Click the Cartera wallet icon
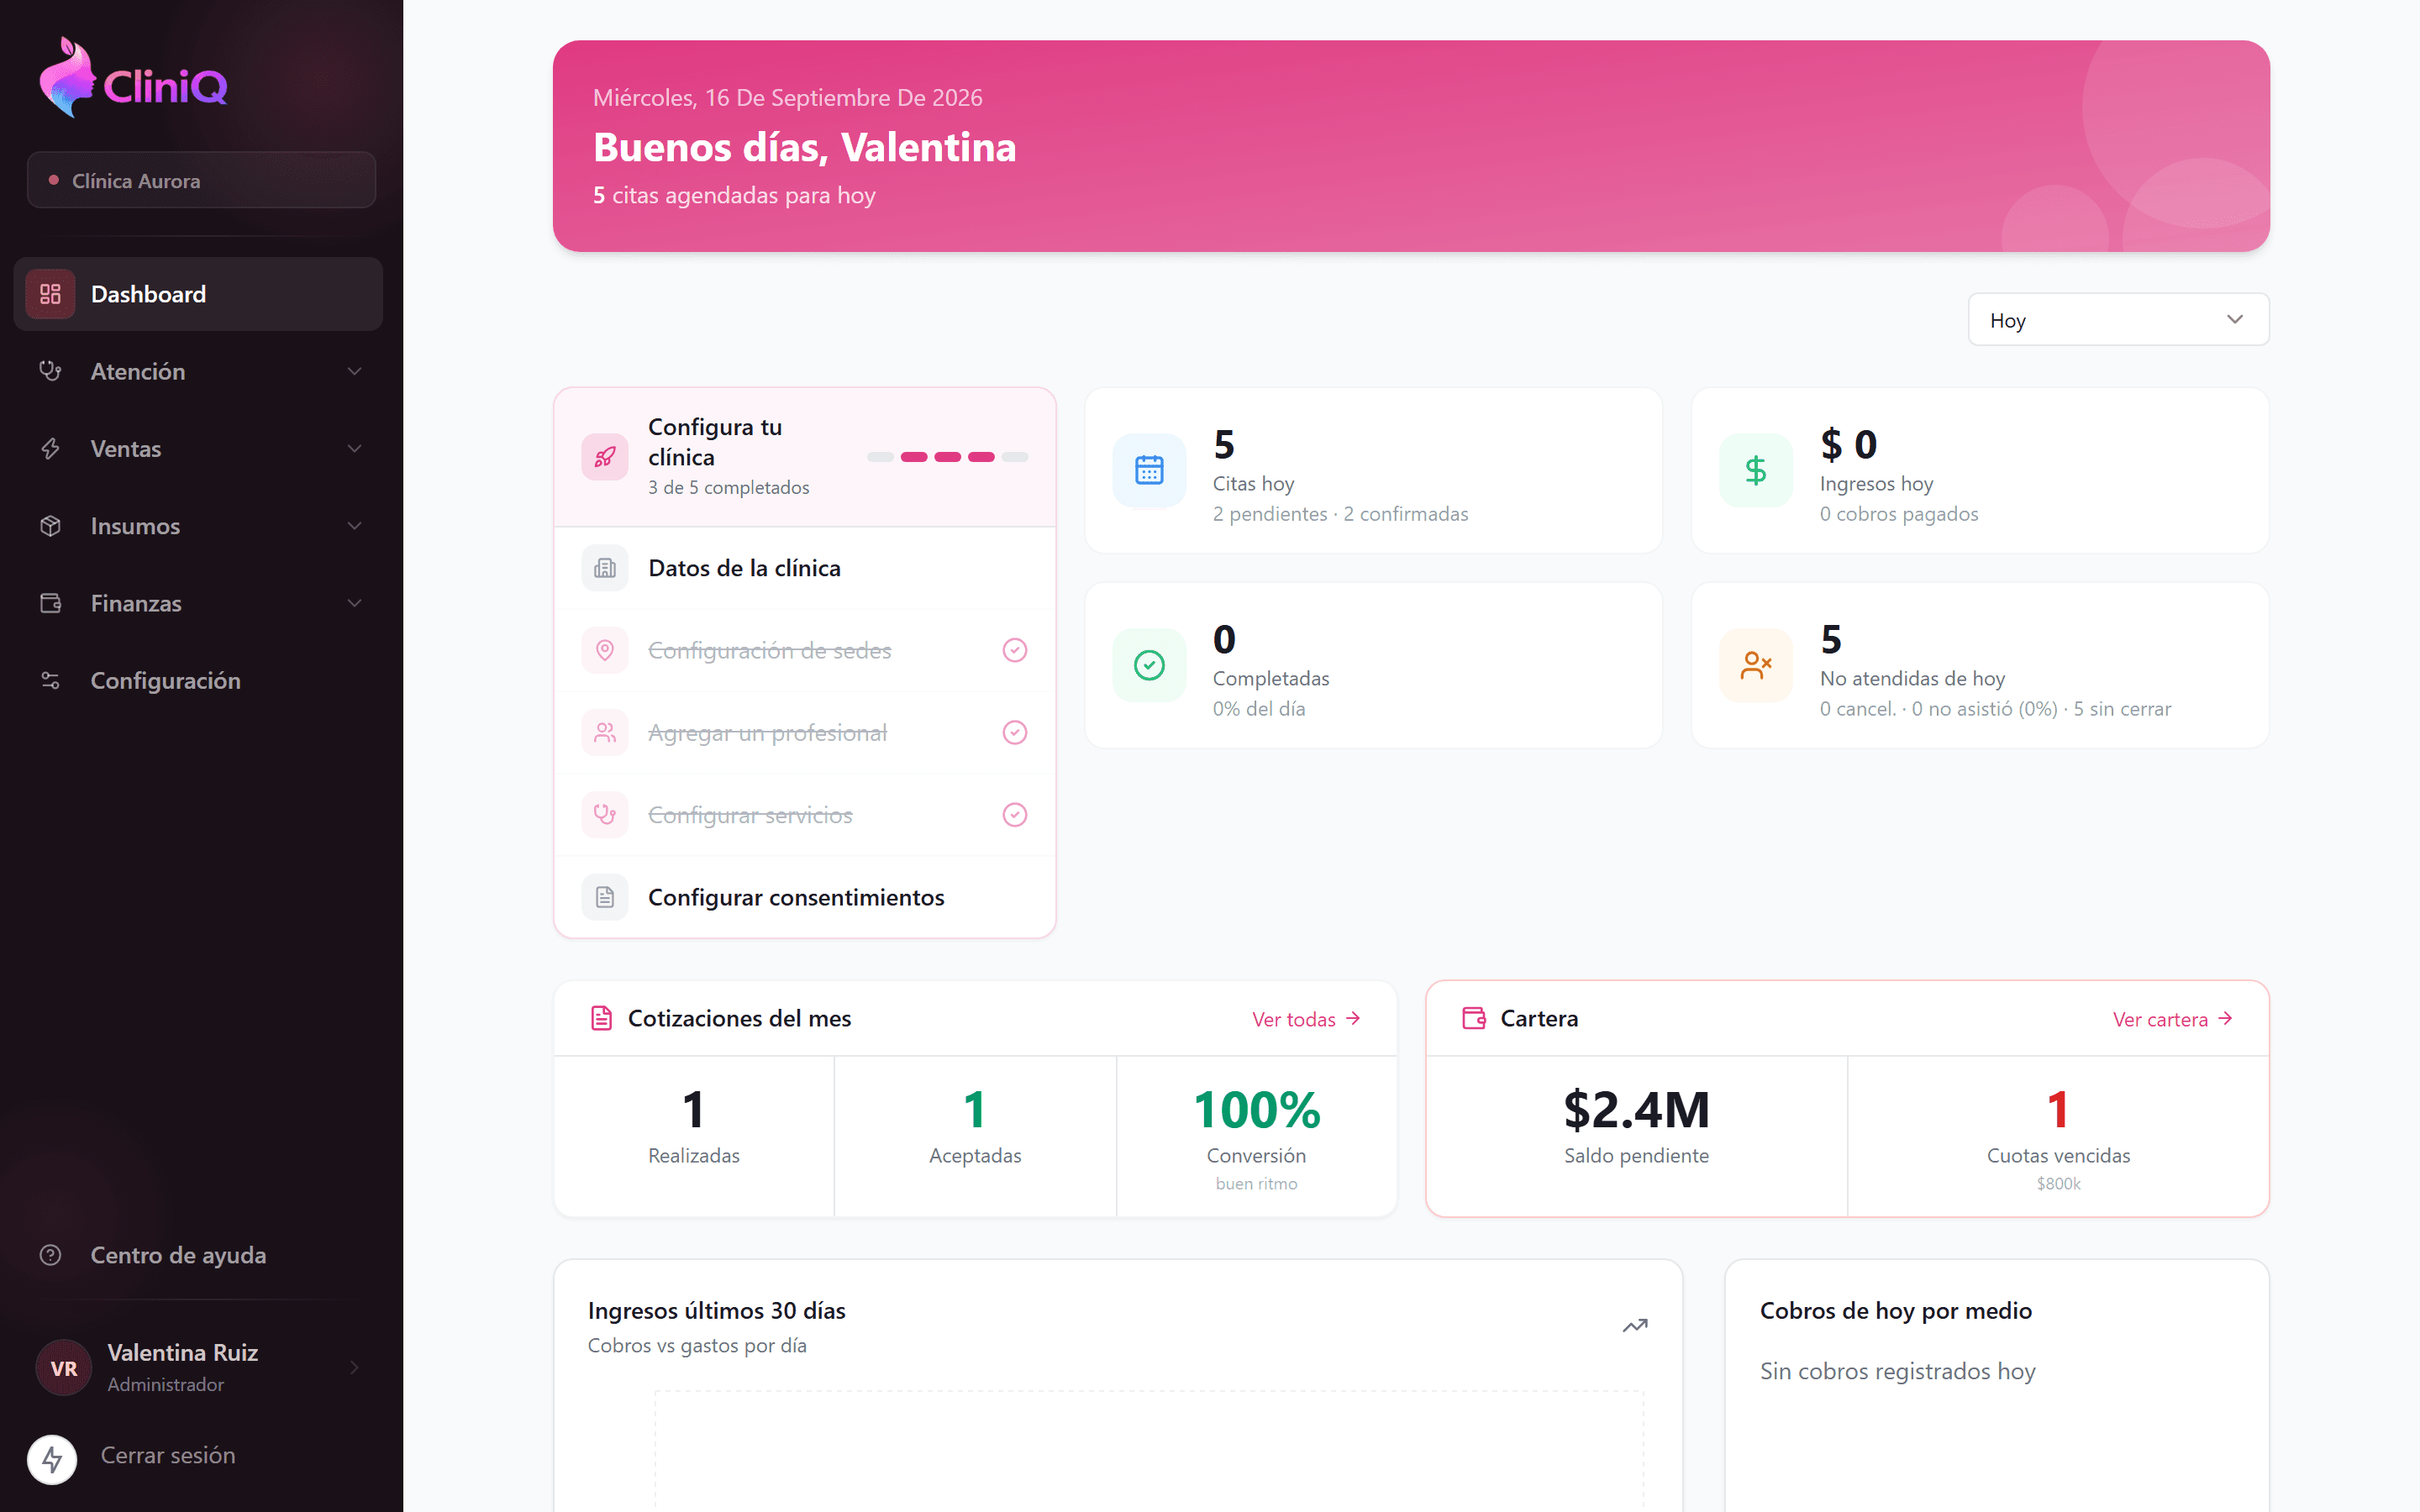 click(x=1474, y=1018)
